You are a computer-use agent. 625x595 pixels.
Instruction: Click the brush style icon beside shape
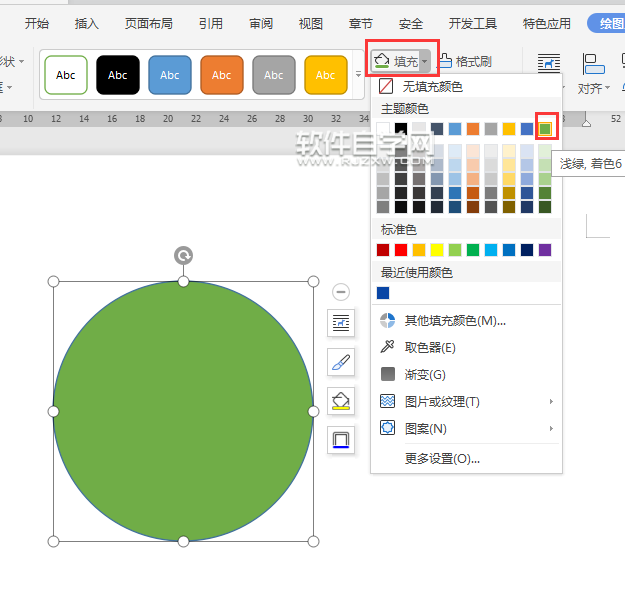pyautogui.click(x=341, y=362)
